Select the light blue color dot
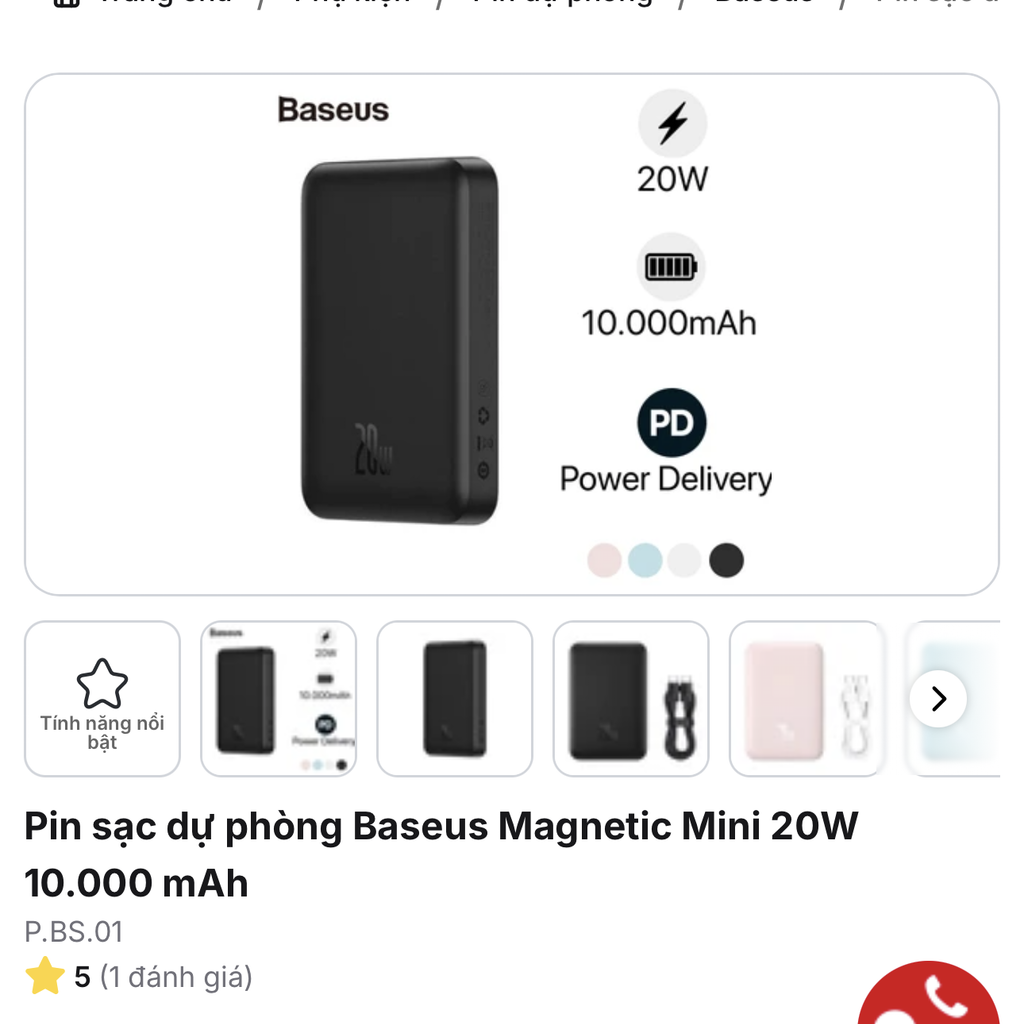This screenshot has width=1024, height=1024. point(644,561)
